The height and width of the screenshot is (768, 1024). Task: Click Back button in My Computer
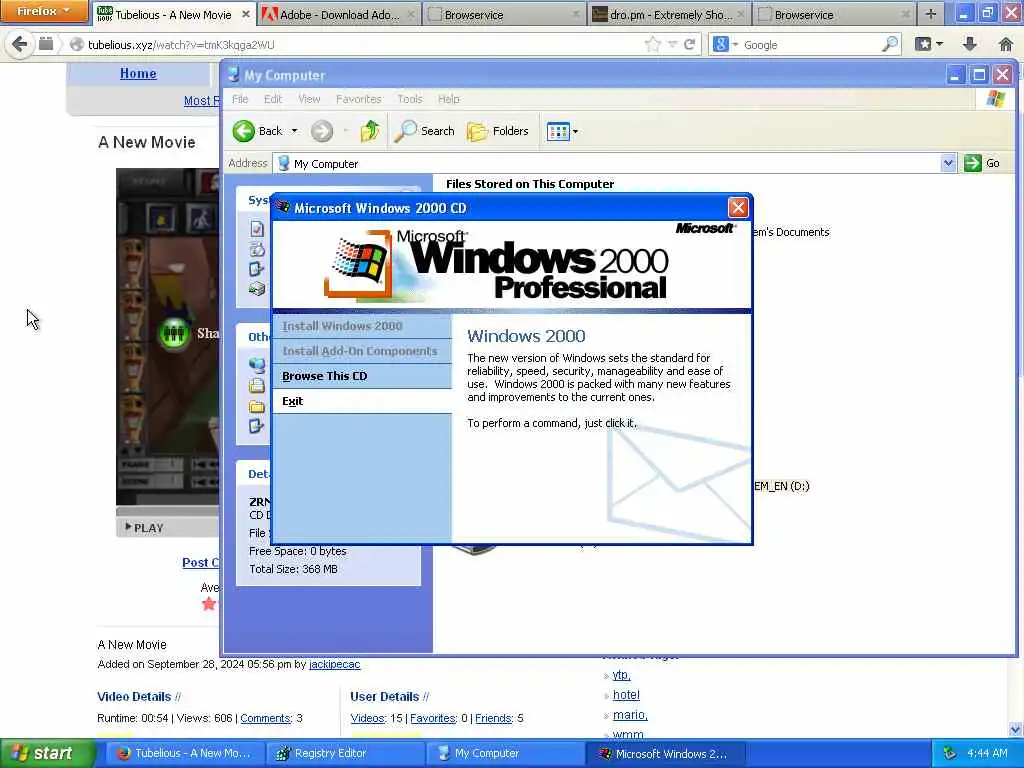pos(258,131)
